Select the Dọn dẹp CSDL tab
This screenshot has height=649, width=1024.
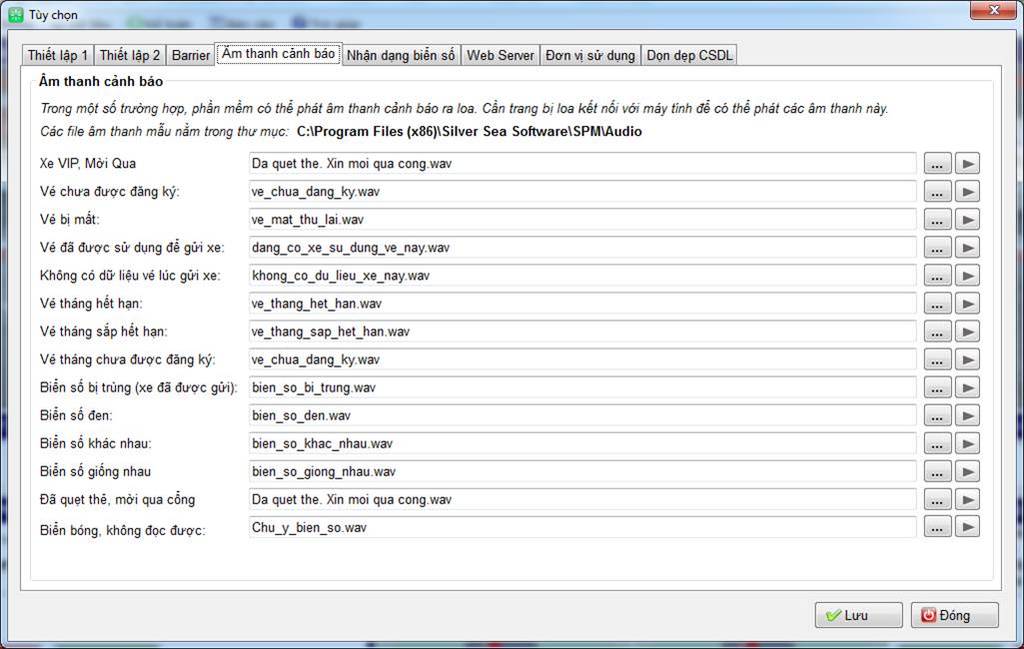point(691,55)
